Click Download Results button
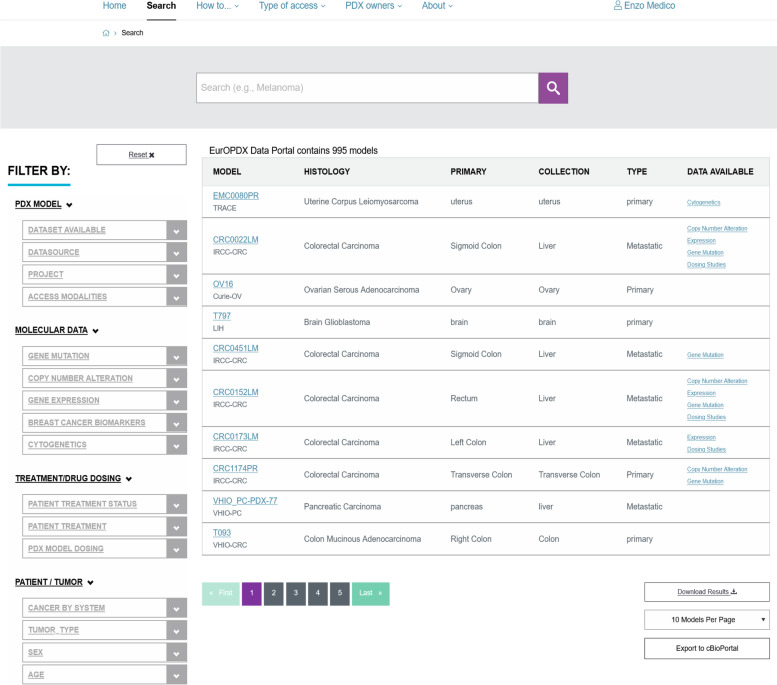This screenshot has width=777, height=685. 707,592
